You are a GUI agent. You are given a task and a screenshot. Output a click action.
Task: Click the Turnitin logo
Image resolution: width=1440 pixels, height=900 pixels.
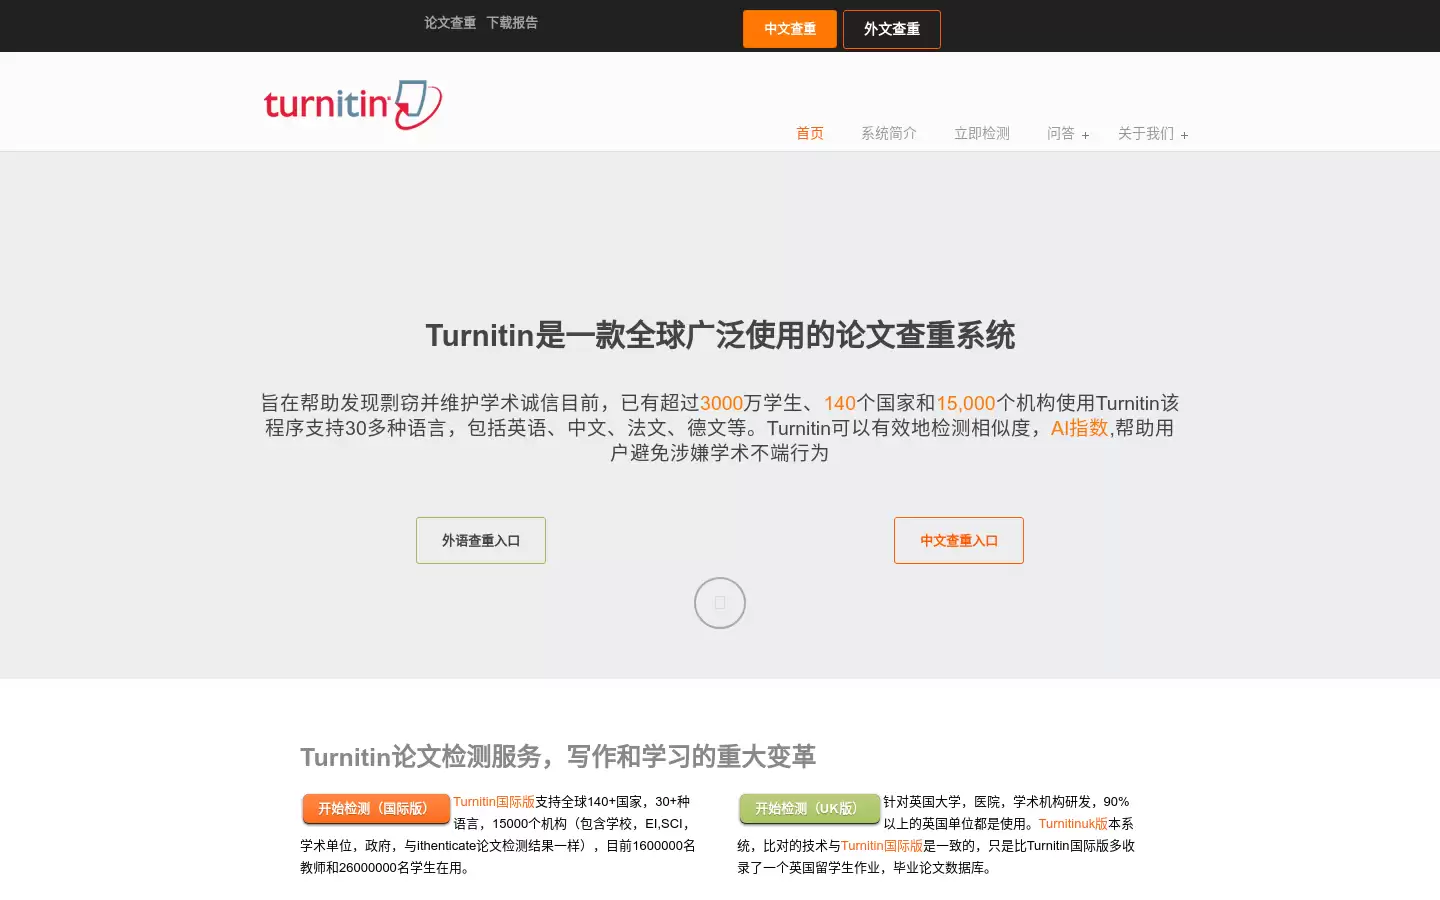(x=353, y=104)
